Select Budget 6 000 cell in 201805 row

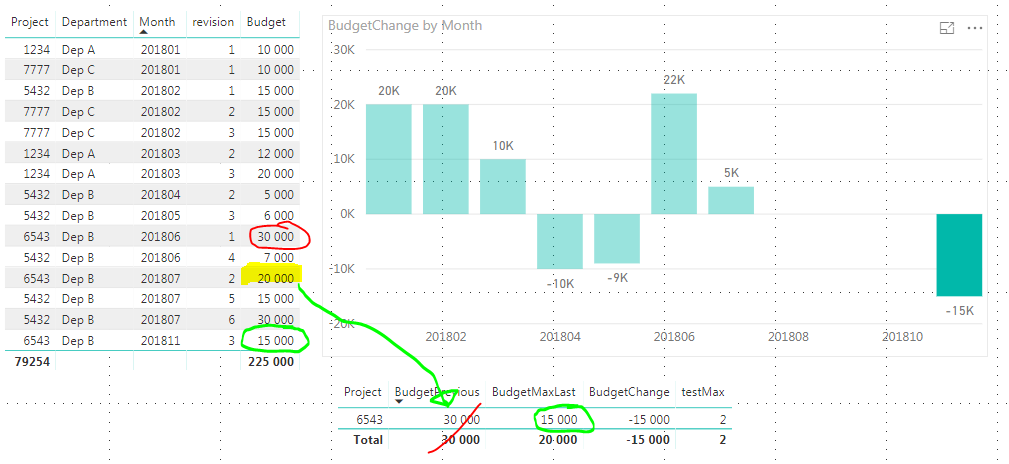pos(277,216)
